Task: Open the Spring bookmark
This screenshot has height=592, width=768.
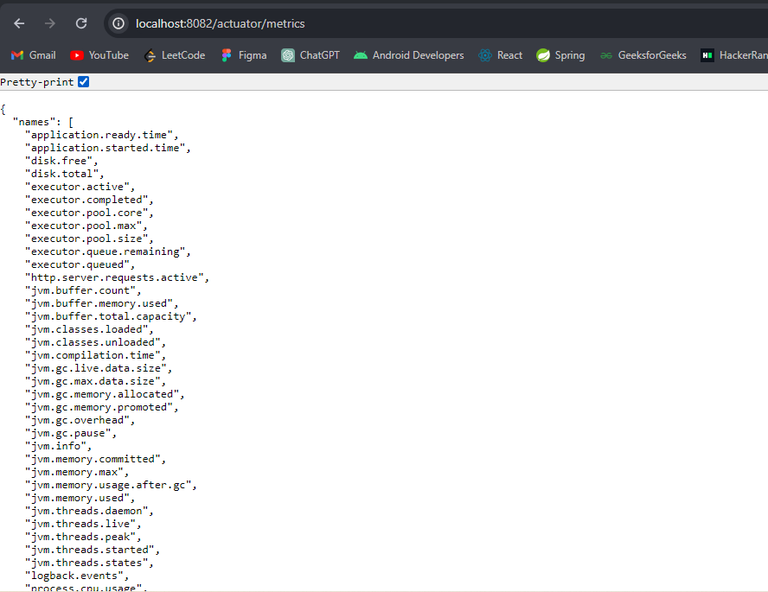Action: tap(561, 55)
